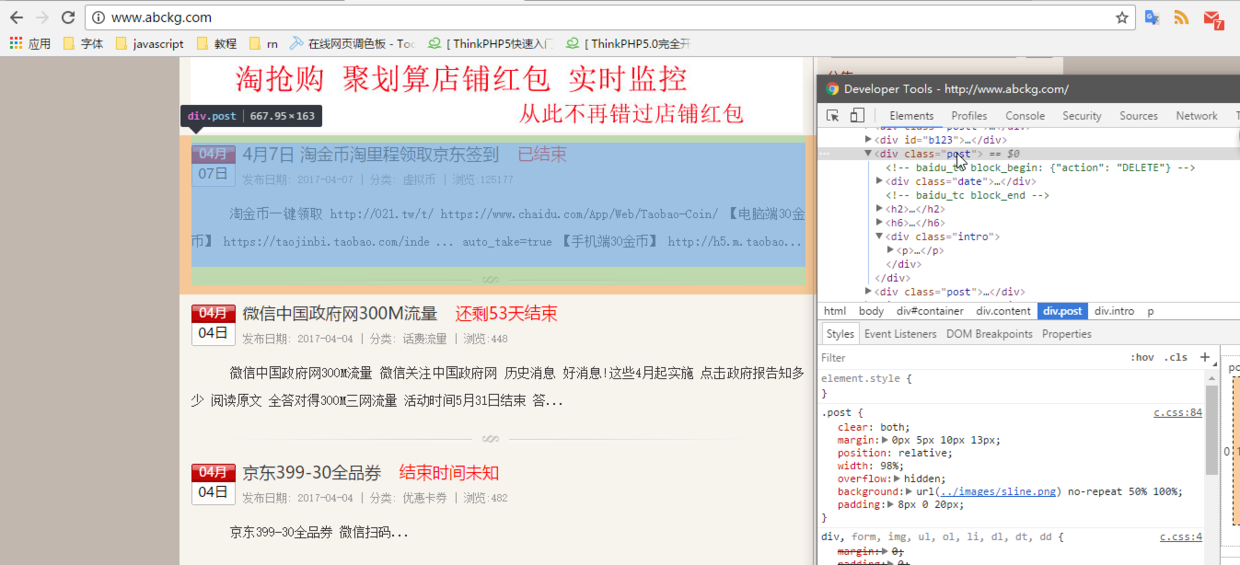Select the DOM Breakpoints sidebar tab

click(x=989, y=334)
